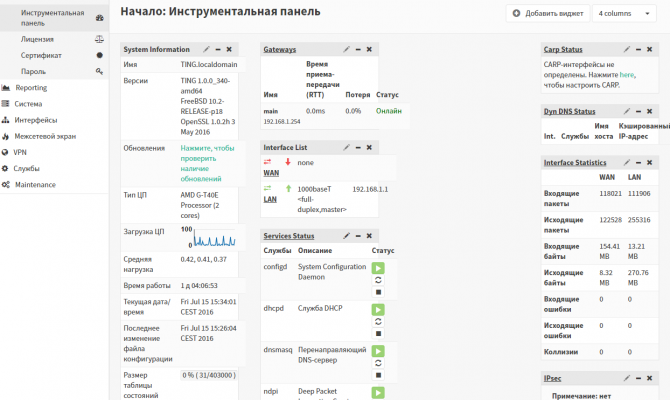The image size is (670, 400).
Task: Edit the System Information widget settings
Action: (206, 49)
